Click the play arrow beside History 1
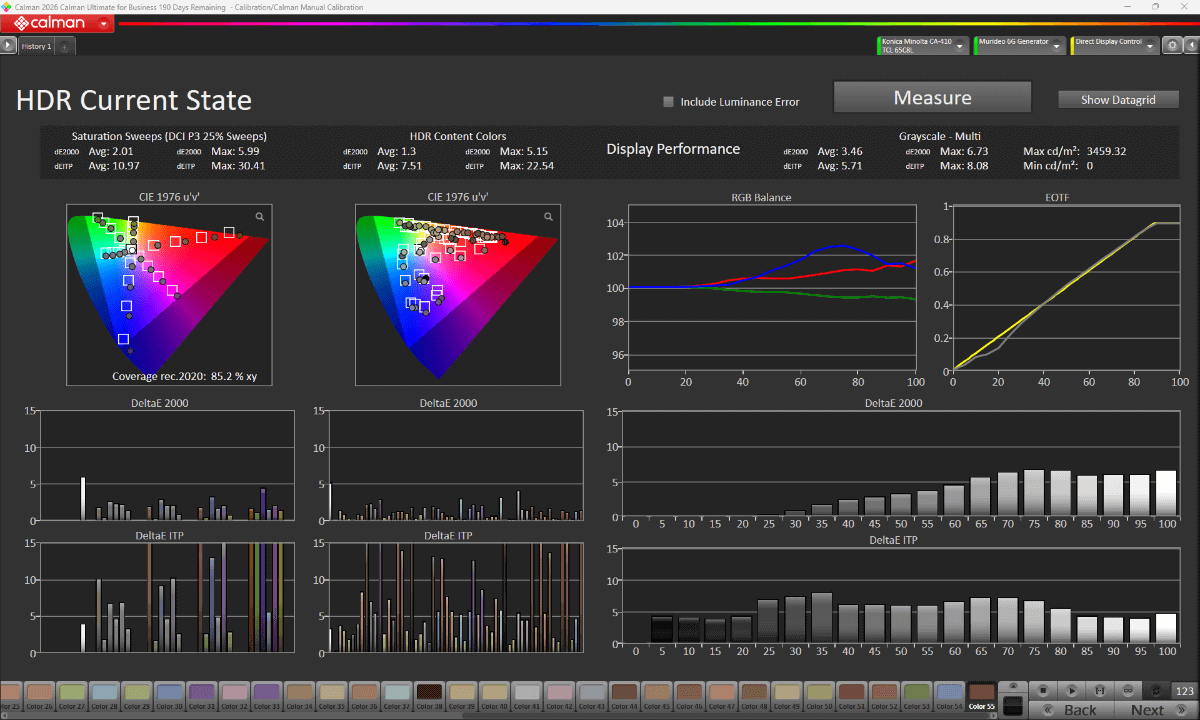Screen dimensions: 1200x720 pos(7,45)
